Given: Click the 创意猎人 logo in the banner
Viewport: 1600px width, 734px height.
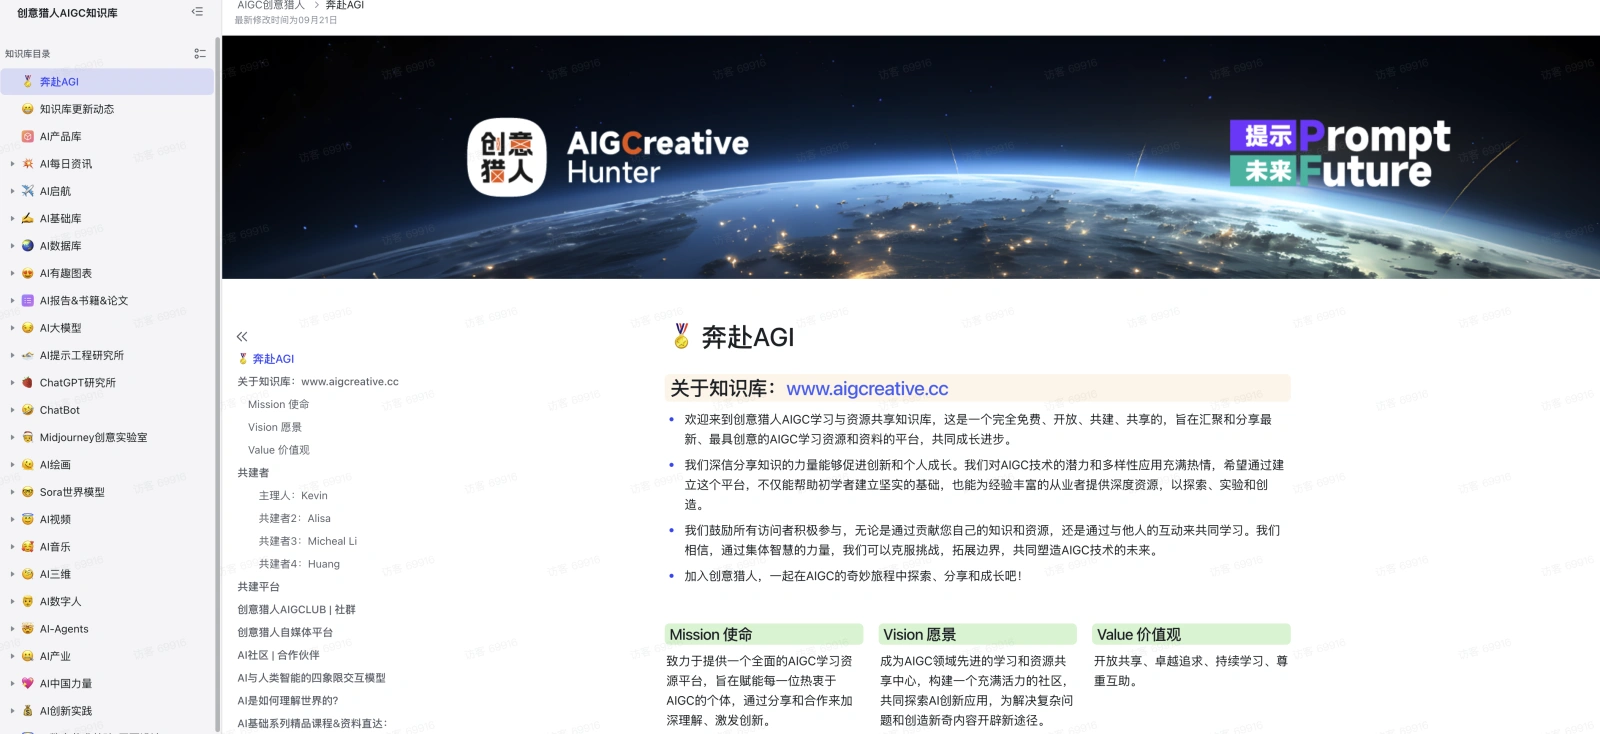Looking at the screenshot, I should click(x=507, y=158).
